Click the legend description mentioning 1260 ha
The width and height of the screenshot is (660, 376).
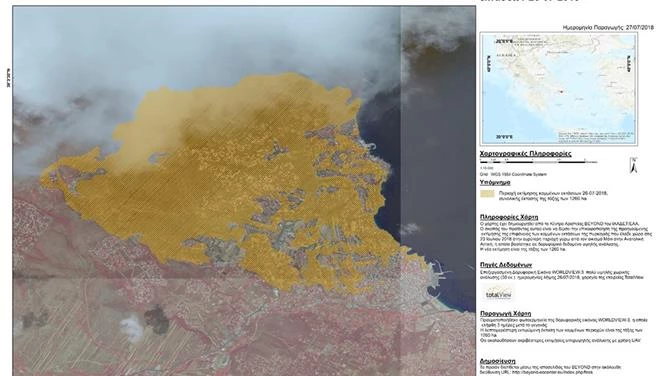tap(553, 196)
